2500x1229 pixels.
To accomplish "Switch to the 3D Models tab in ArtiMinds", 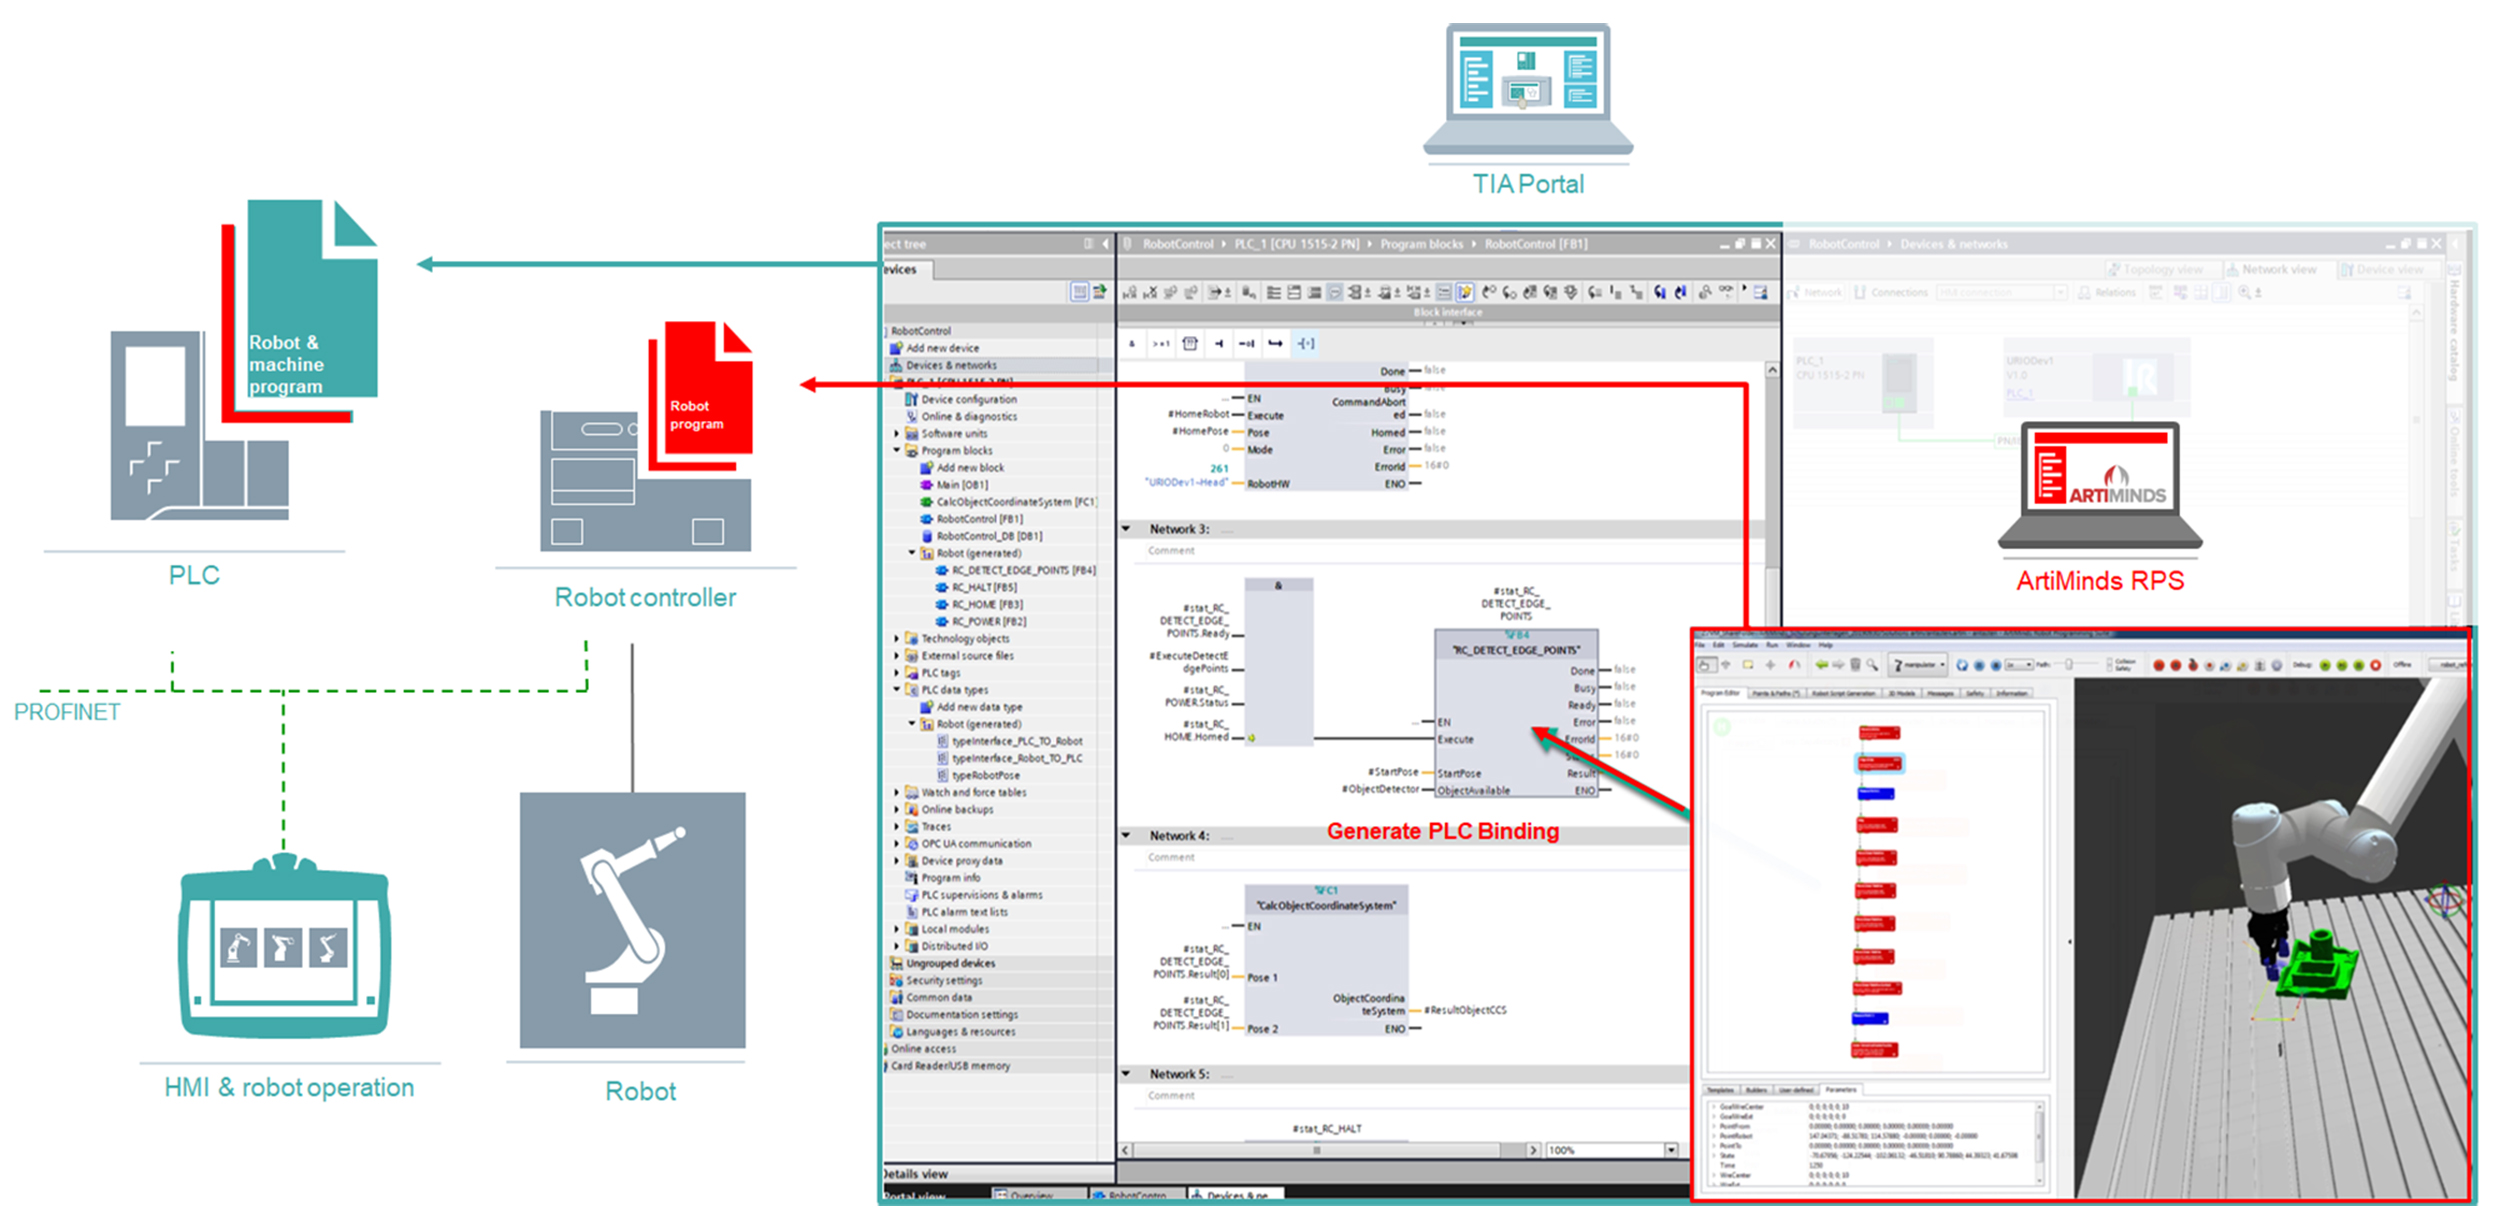I will tap(1901, 693).
